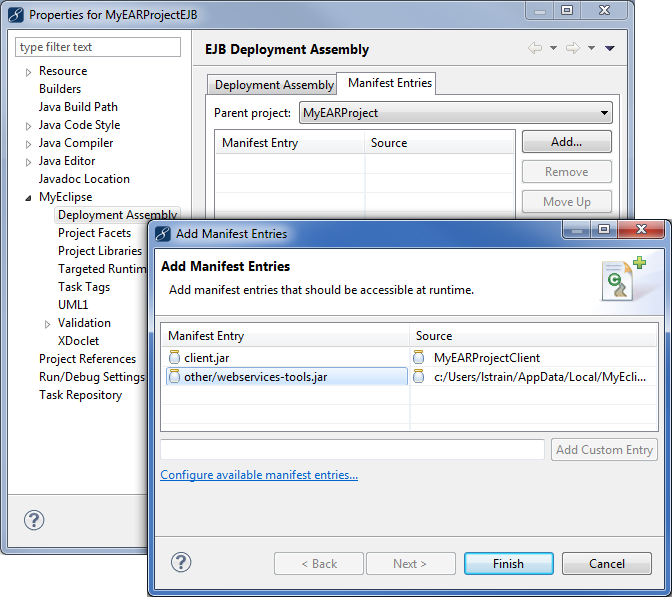Expand the Resource tree node
The height and width of the screenshot is (597, 672).
pyautogui.click(x=28, y=72)
